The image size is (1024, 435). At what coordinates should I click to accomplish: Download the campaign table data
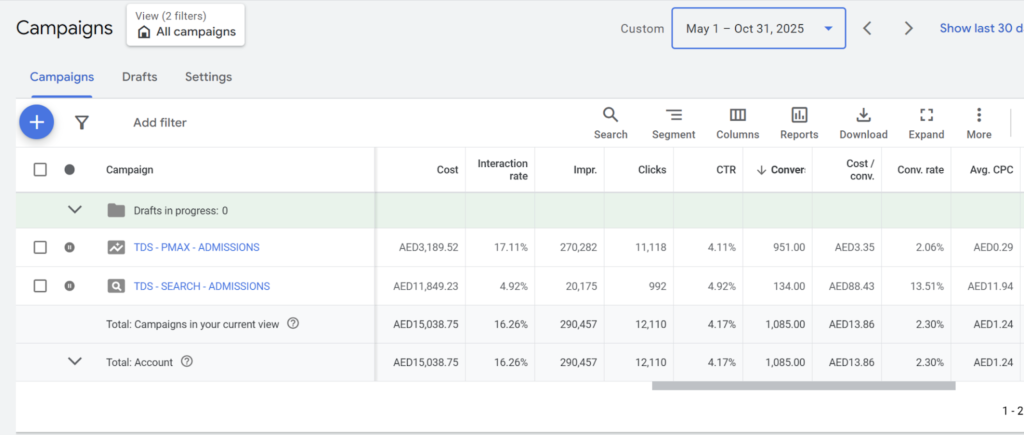point(863,123)
